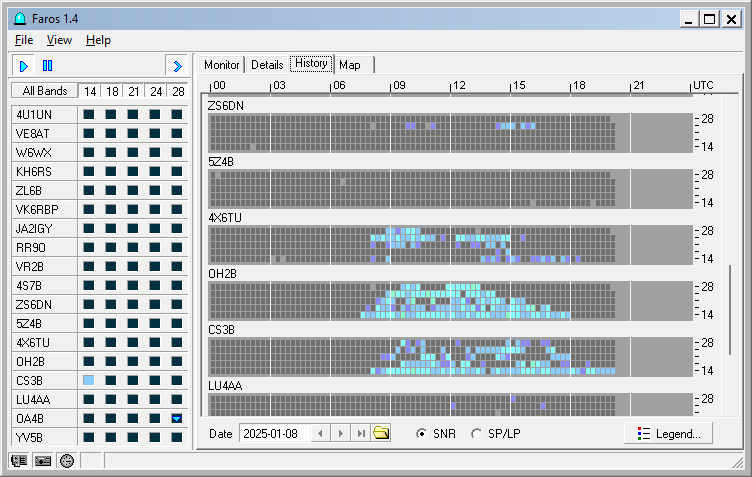Click the Start monitoring play button
The image size is (752, 477).
24,66
